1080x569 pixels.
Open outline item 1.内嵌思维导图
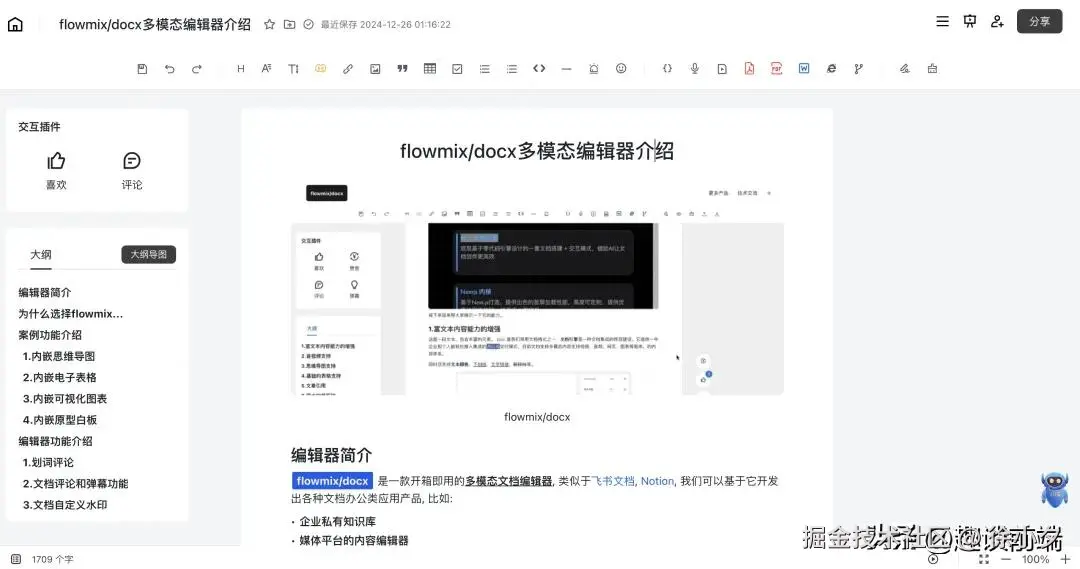pos(59,357)
